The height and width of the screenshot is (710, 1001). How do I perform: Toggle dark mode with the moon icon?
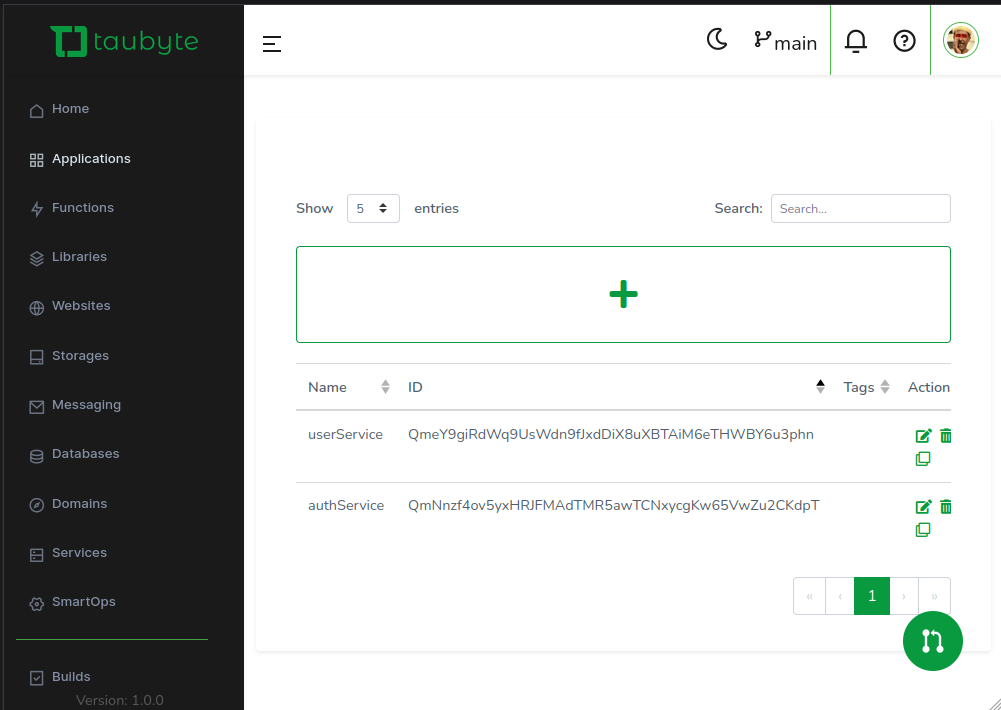tap(717, 40)
